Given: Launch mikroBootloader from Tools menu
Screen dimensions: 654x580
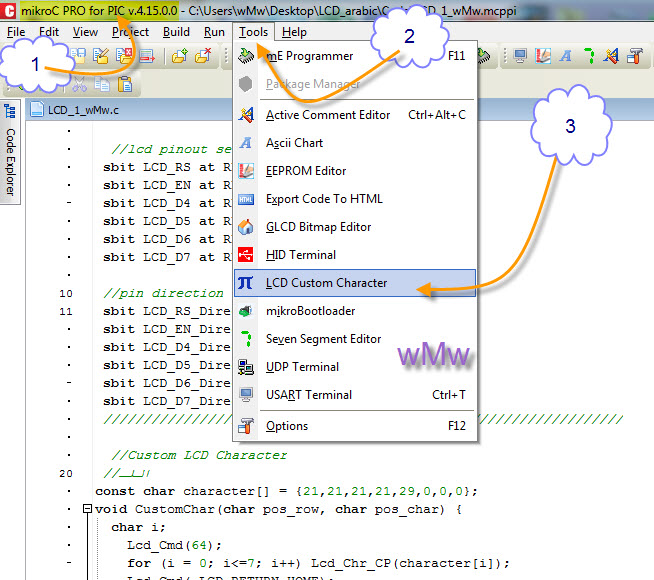Looking at the screenshot, I should (x=355, y=311).
